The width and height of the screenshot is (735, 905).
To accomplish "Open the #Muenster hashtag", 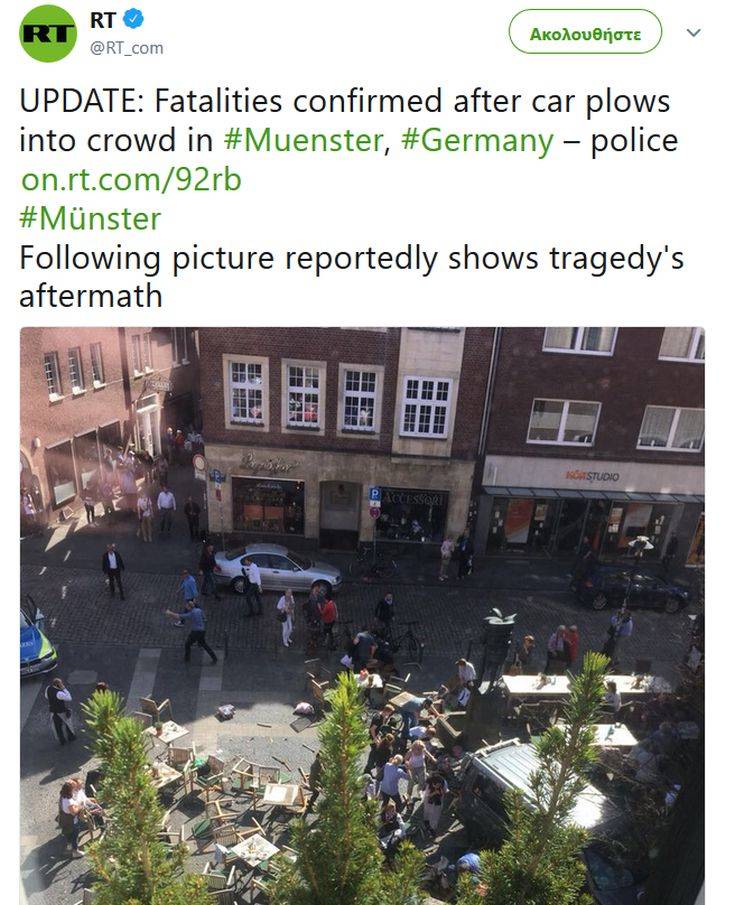I will pos(303,140).
